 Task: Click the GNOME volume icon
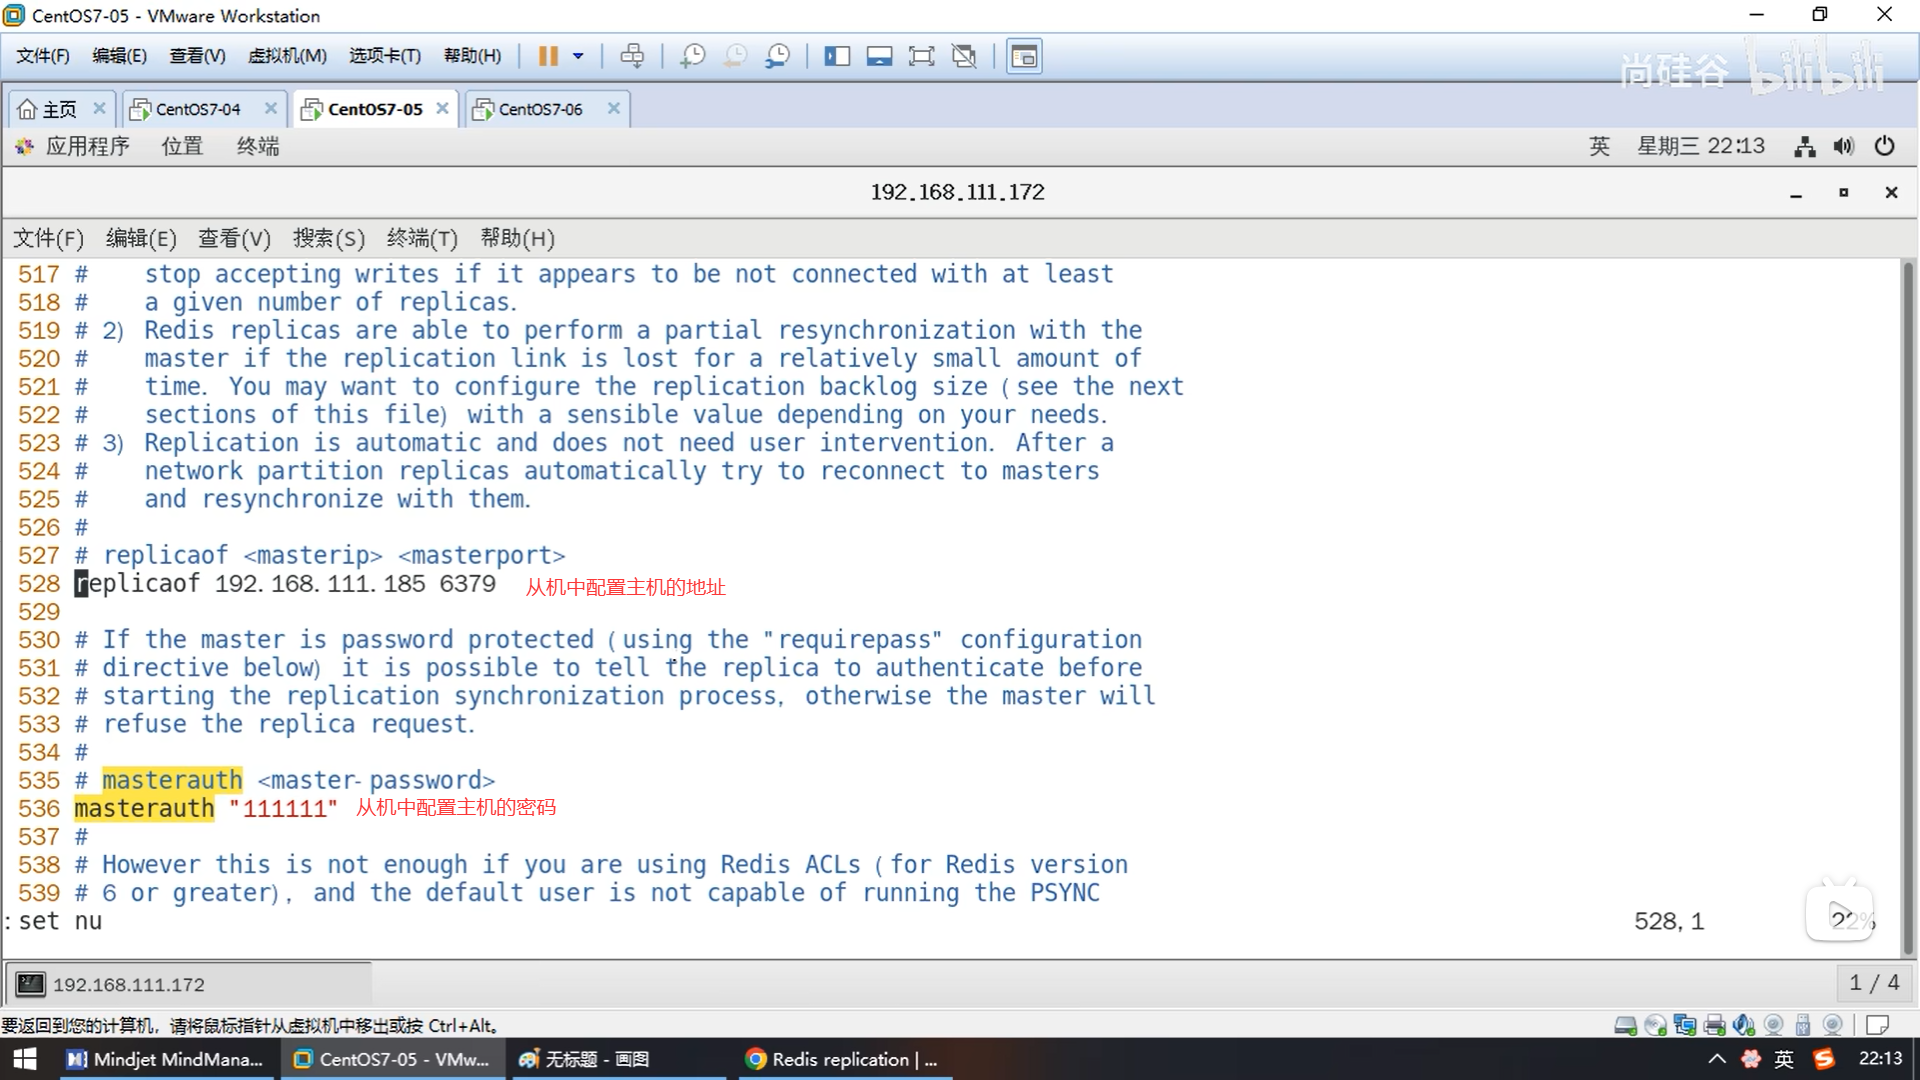(x=1843, y=147)
